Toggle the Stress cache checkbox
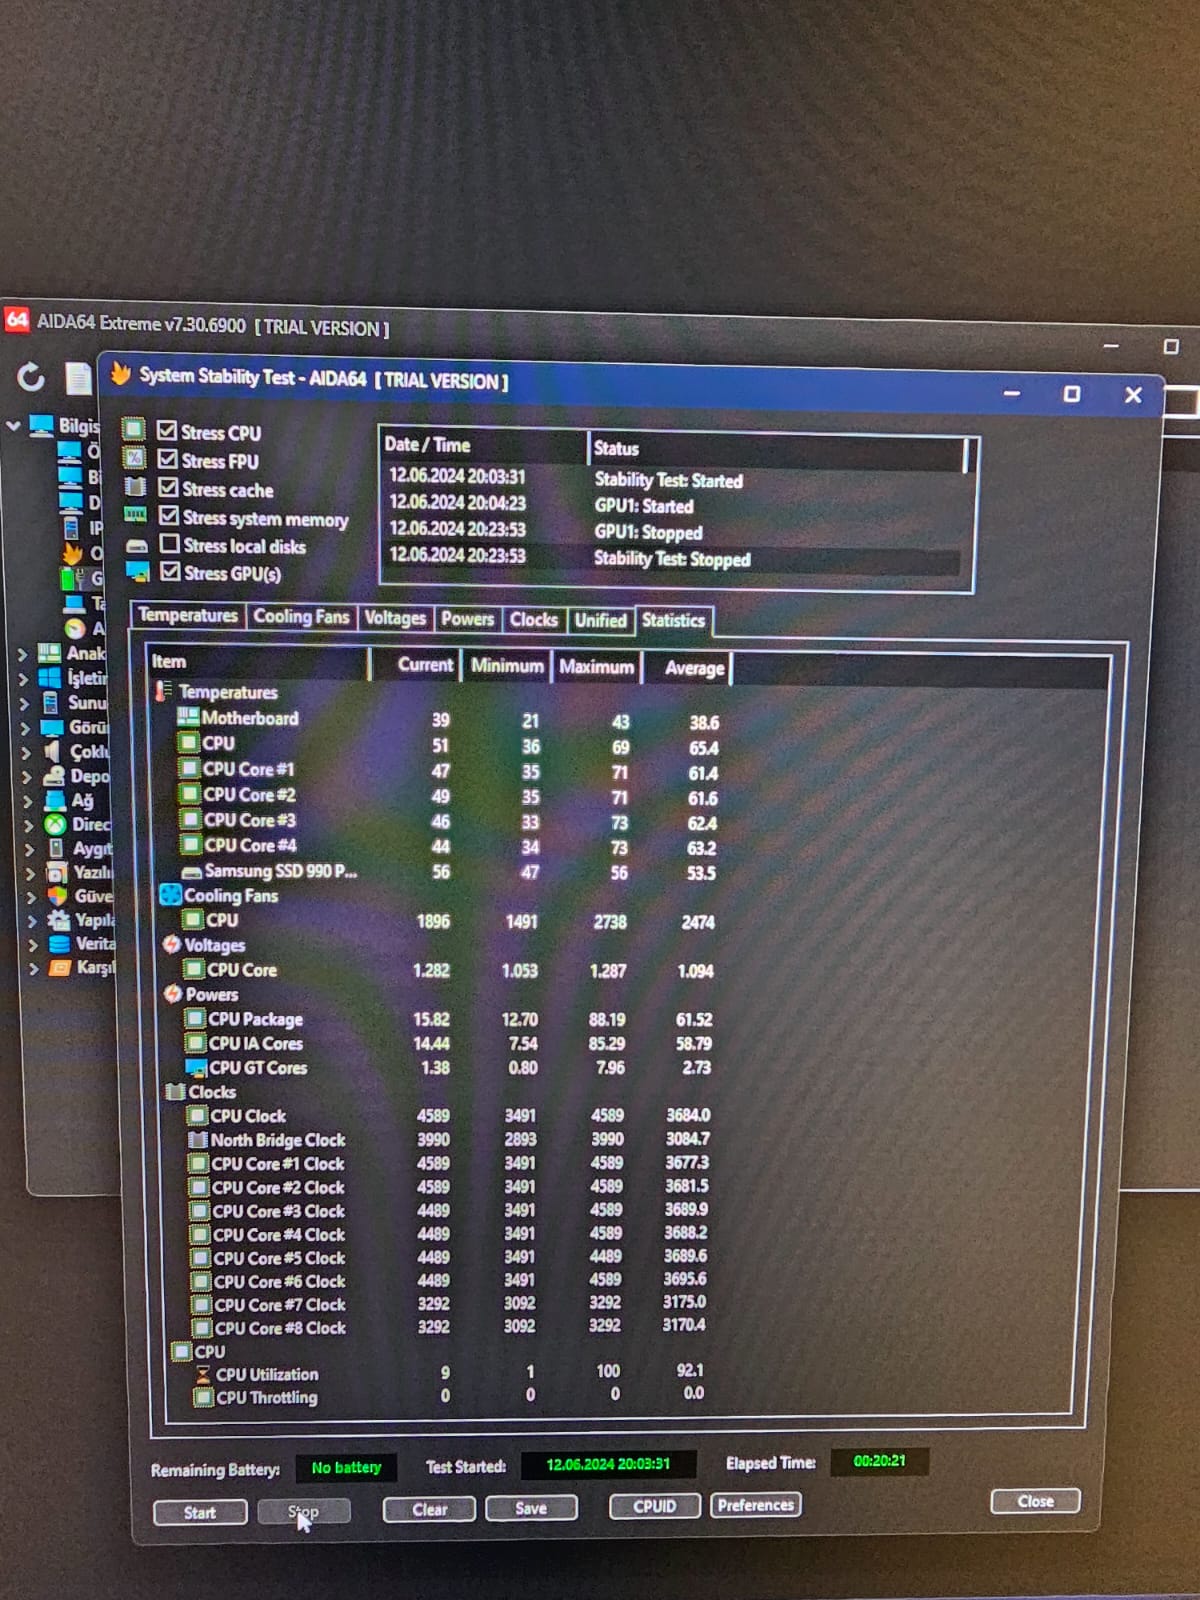 coord(168,487)
